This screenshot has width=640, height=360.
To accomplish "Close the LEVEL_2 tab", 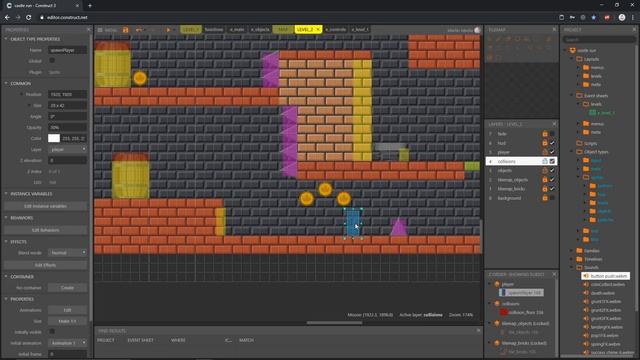I will tap(318, 30).
